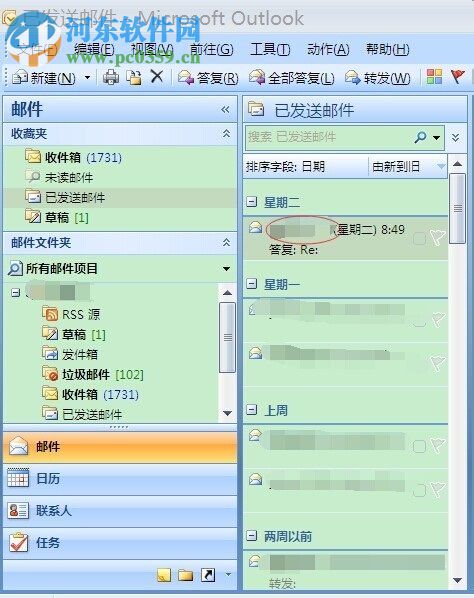Click the 全部答复(L) button
Image resolution: width=474 pixels, height=598 pixels.
[292, 78]
